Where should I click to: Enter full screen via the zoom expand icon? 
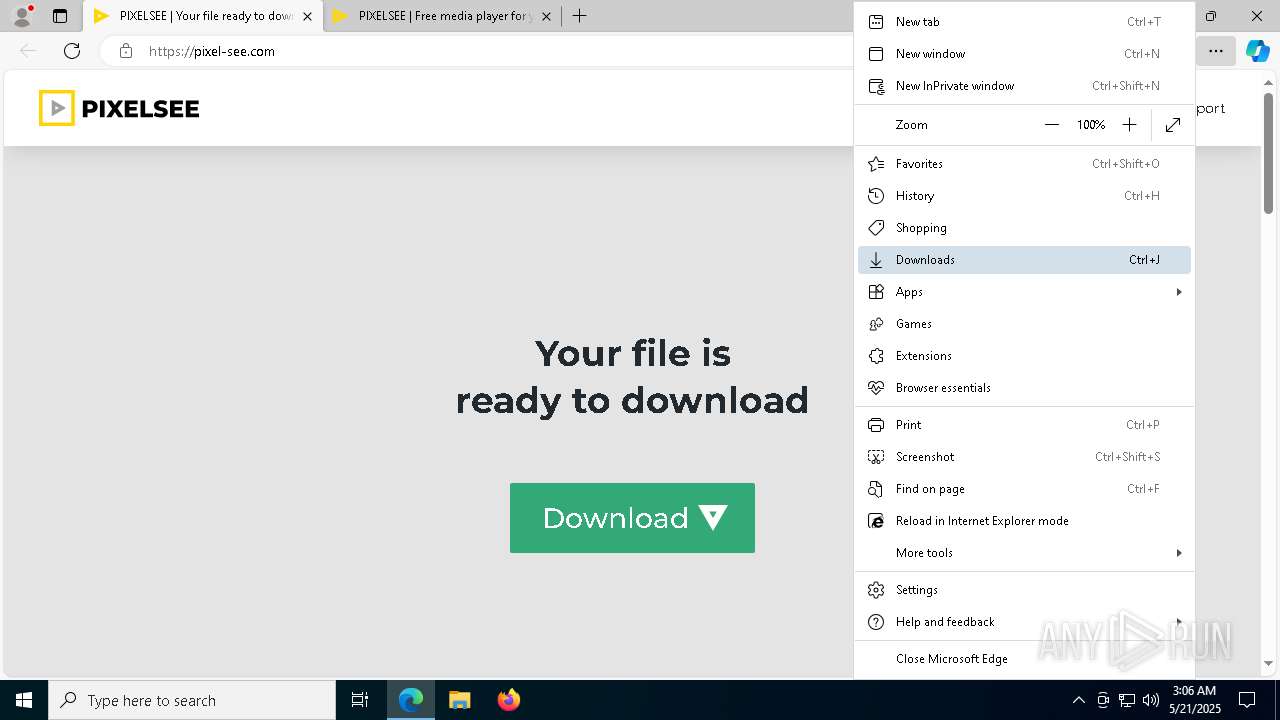[x=1173, y=125]
